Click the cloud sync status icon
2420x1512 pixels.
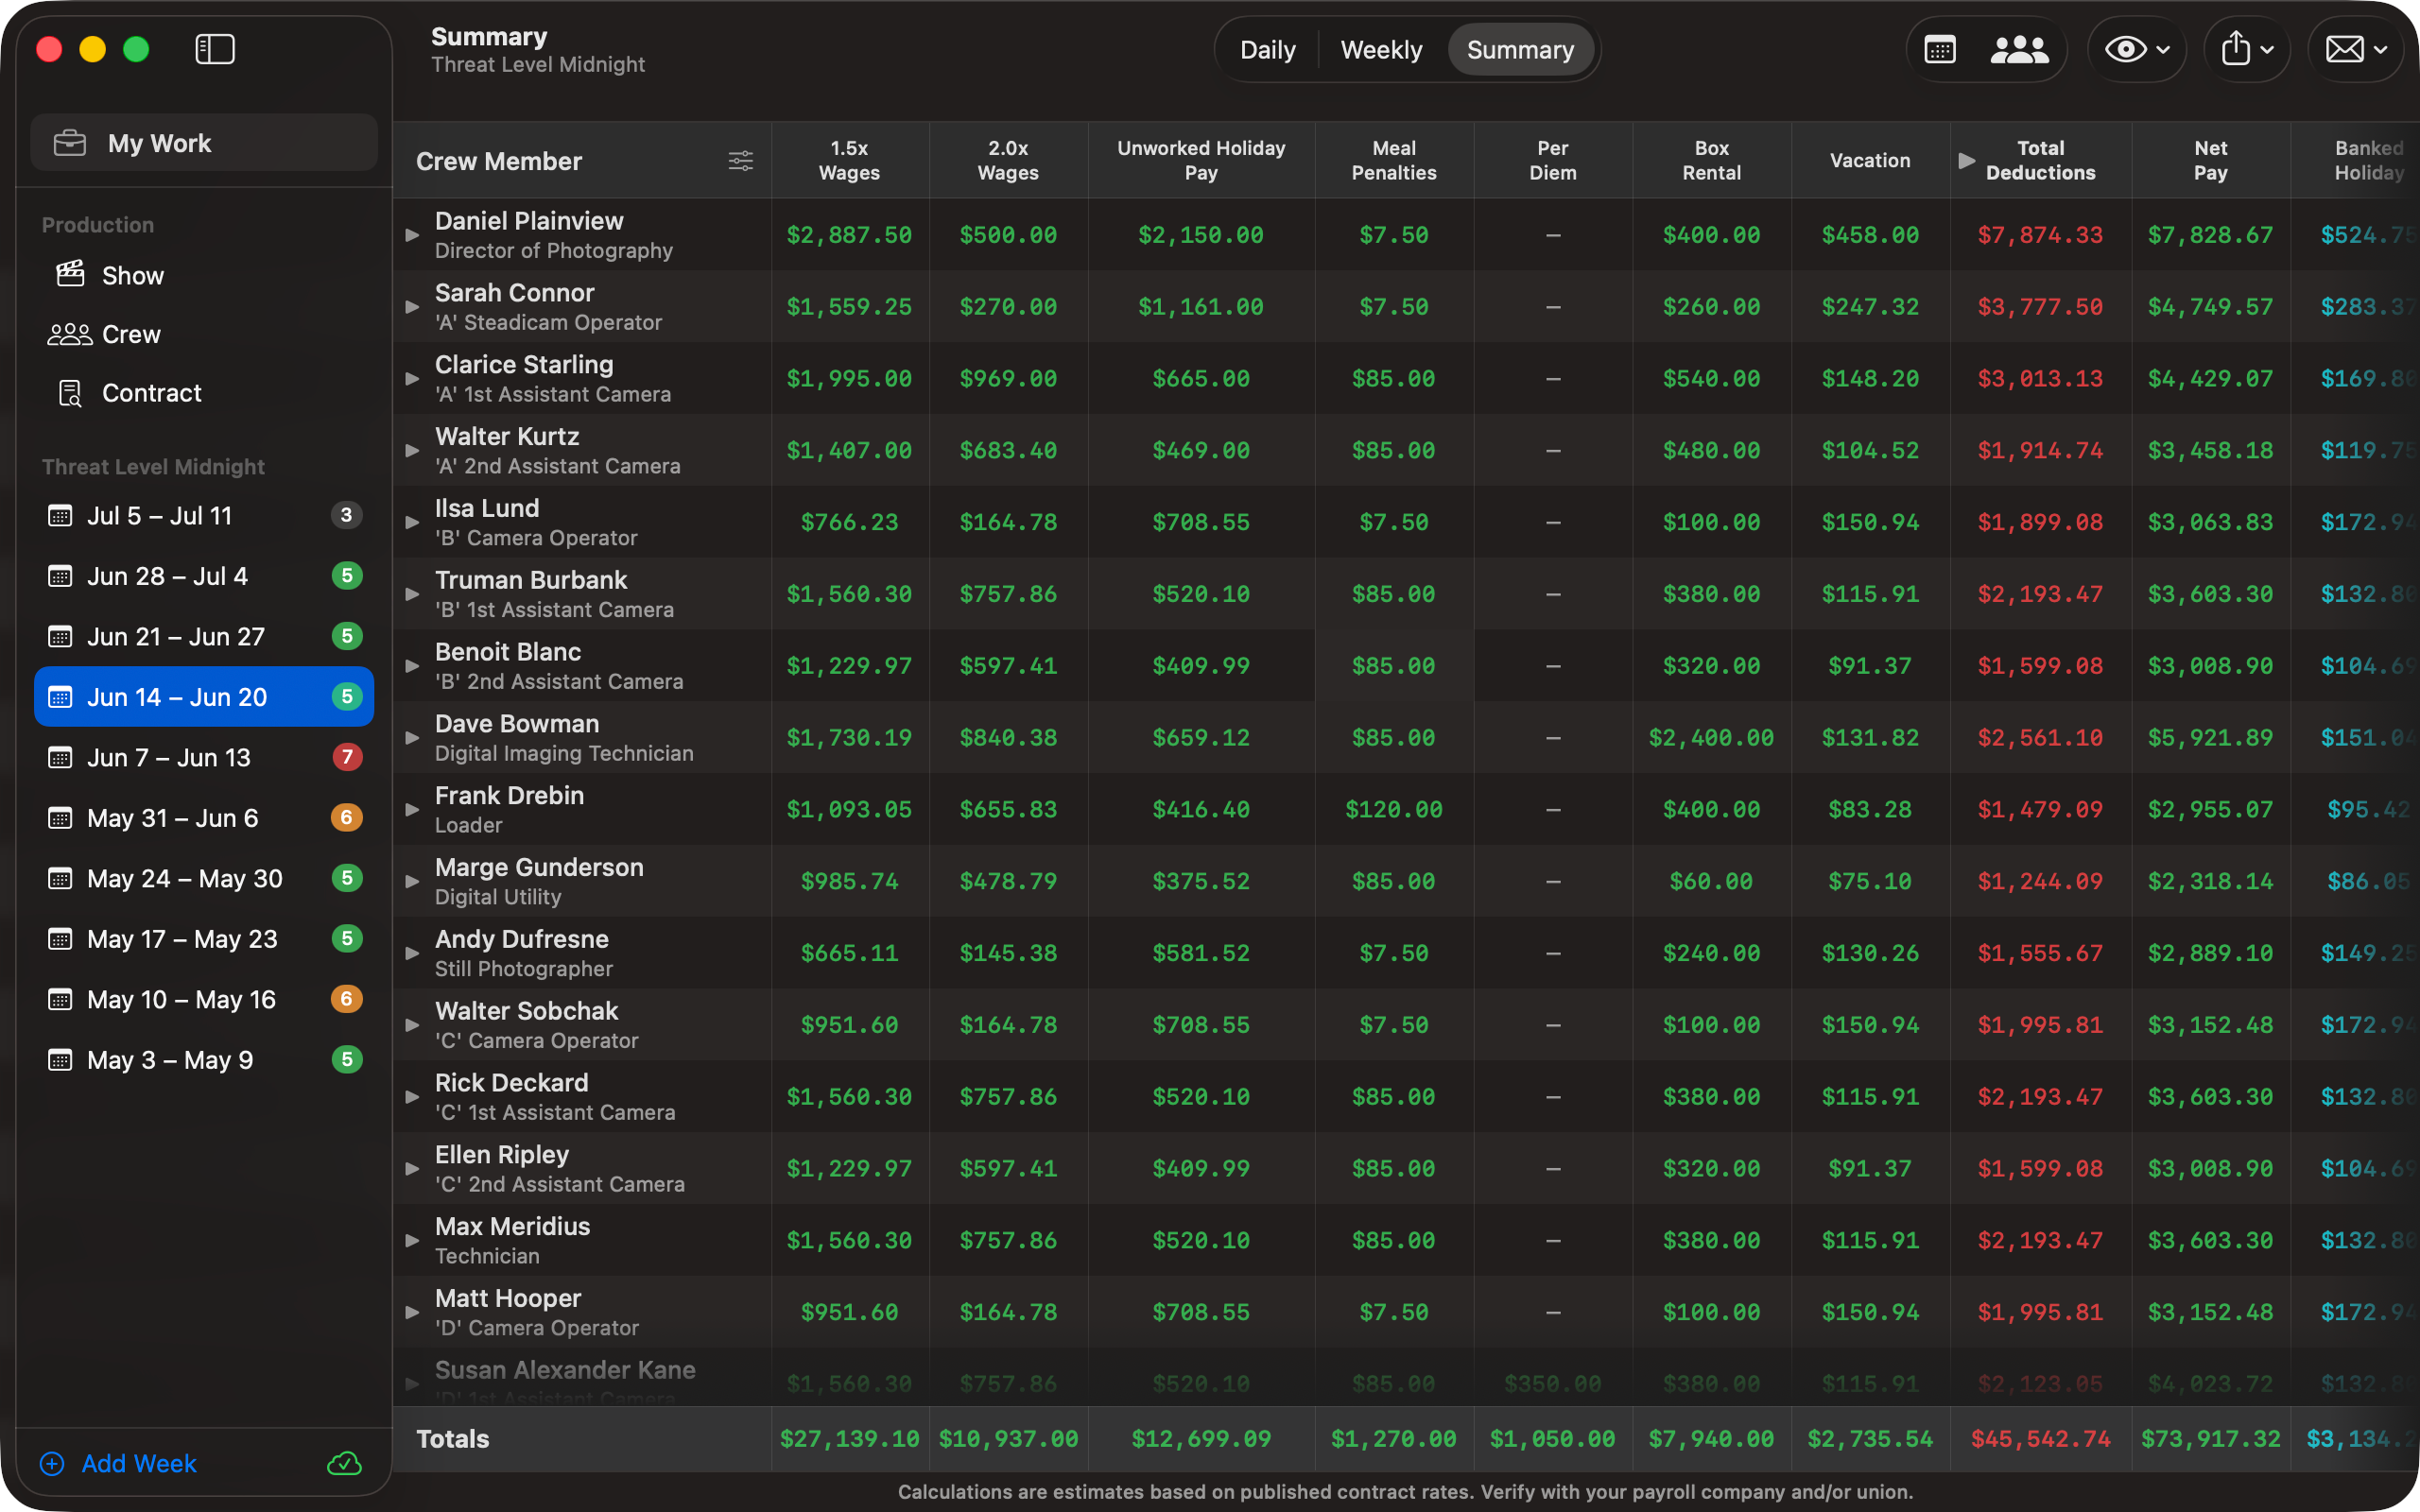coord(345,1463)
